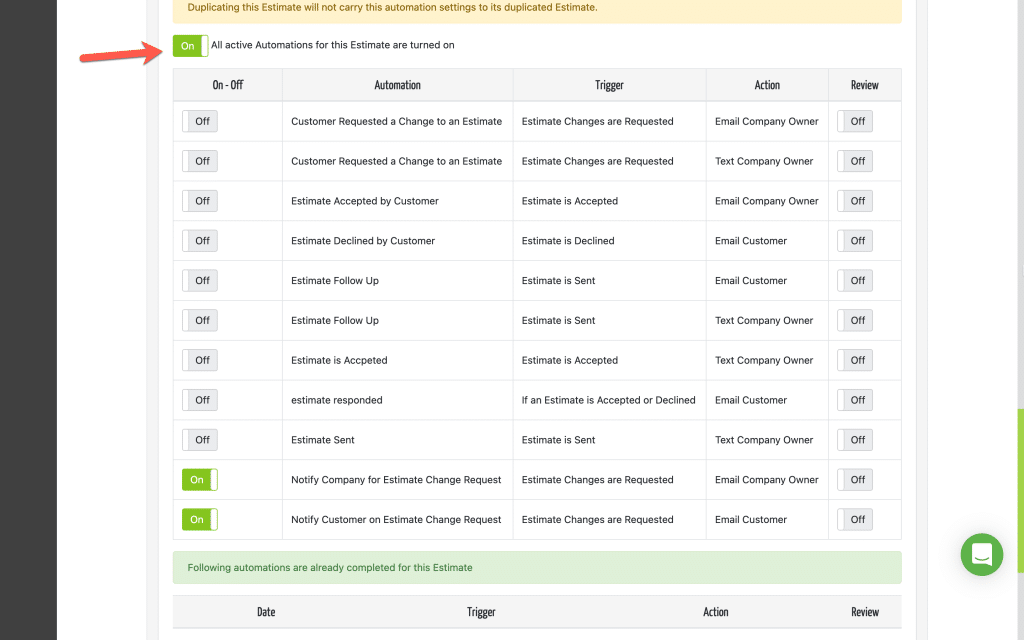Toggle Review for Estimate Declined by Customer
Screen dimensions: 1024x640
[855, 241]
